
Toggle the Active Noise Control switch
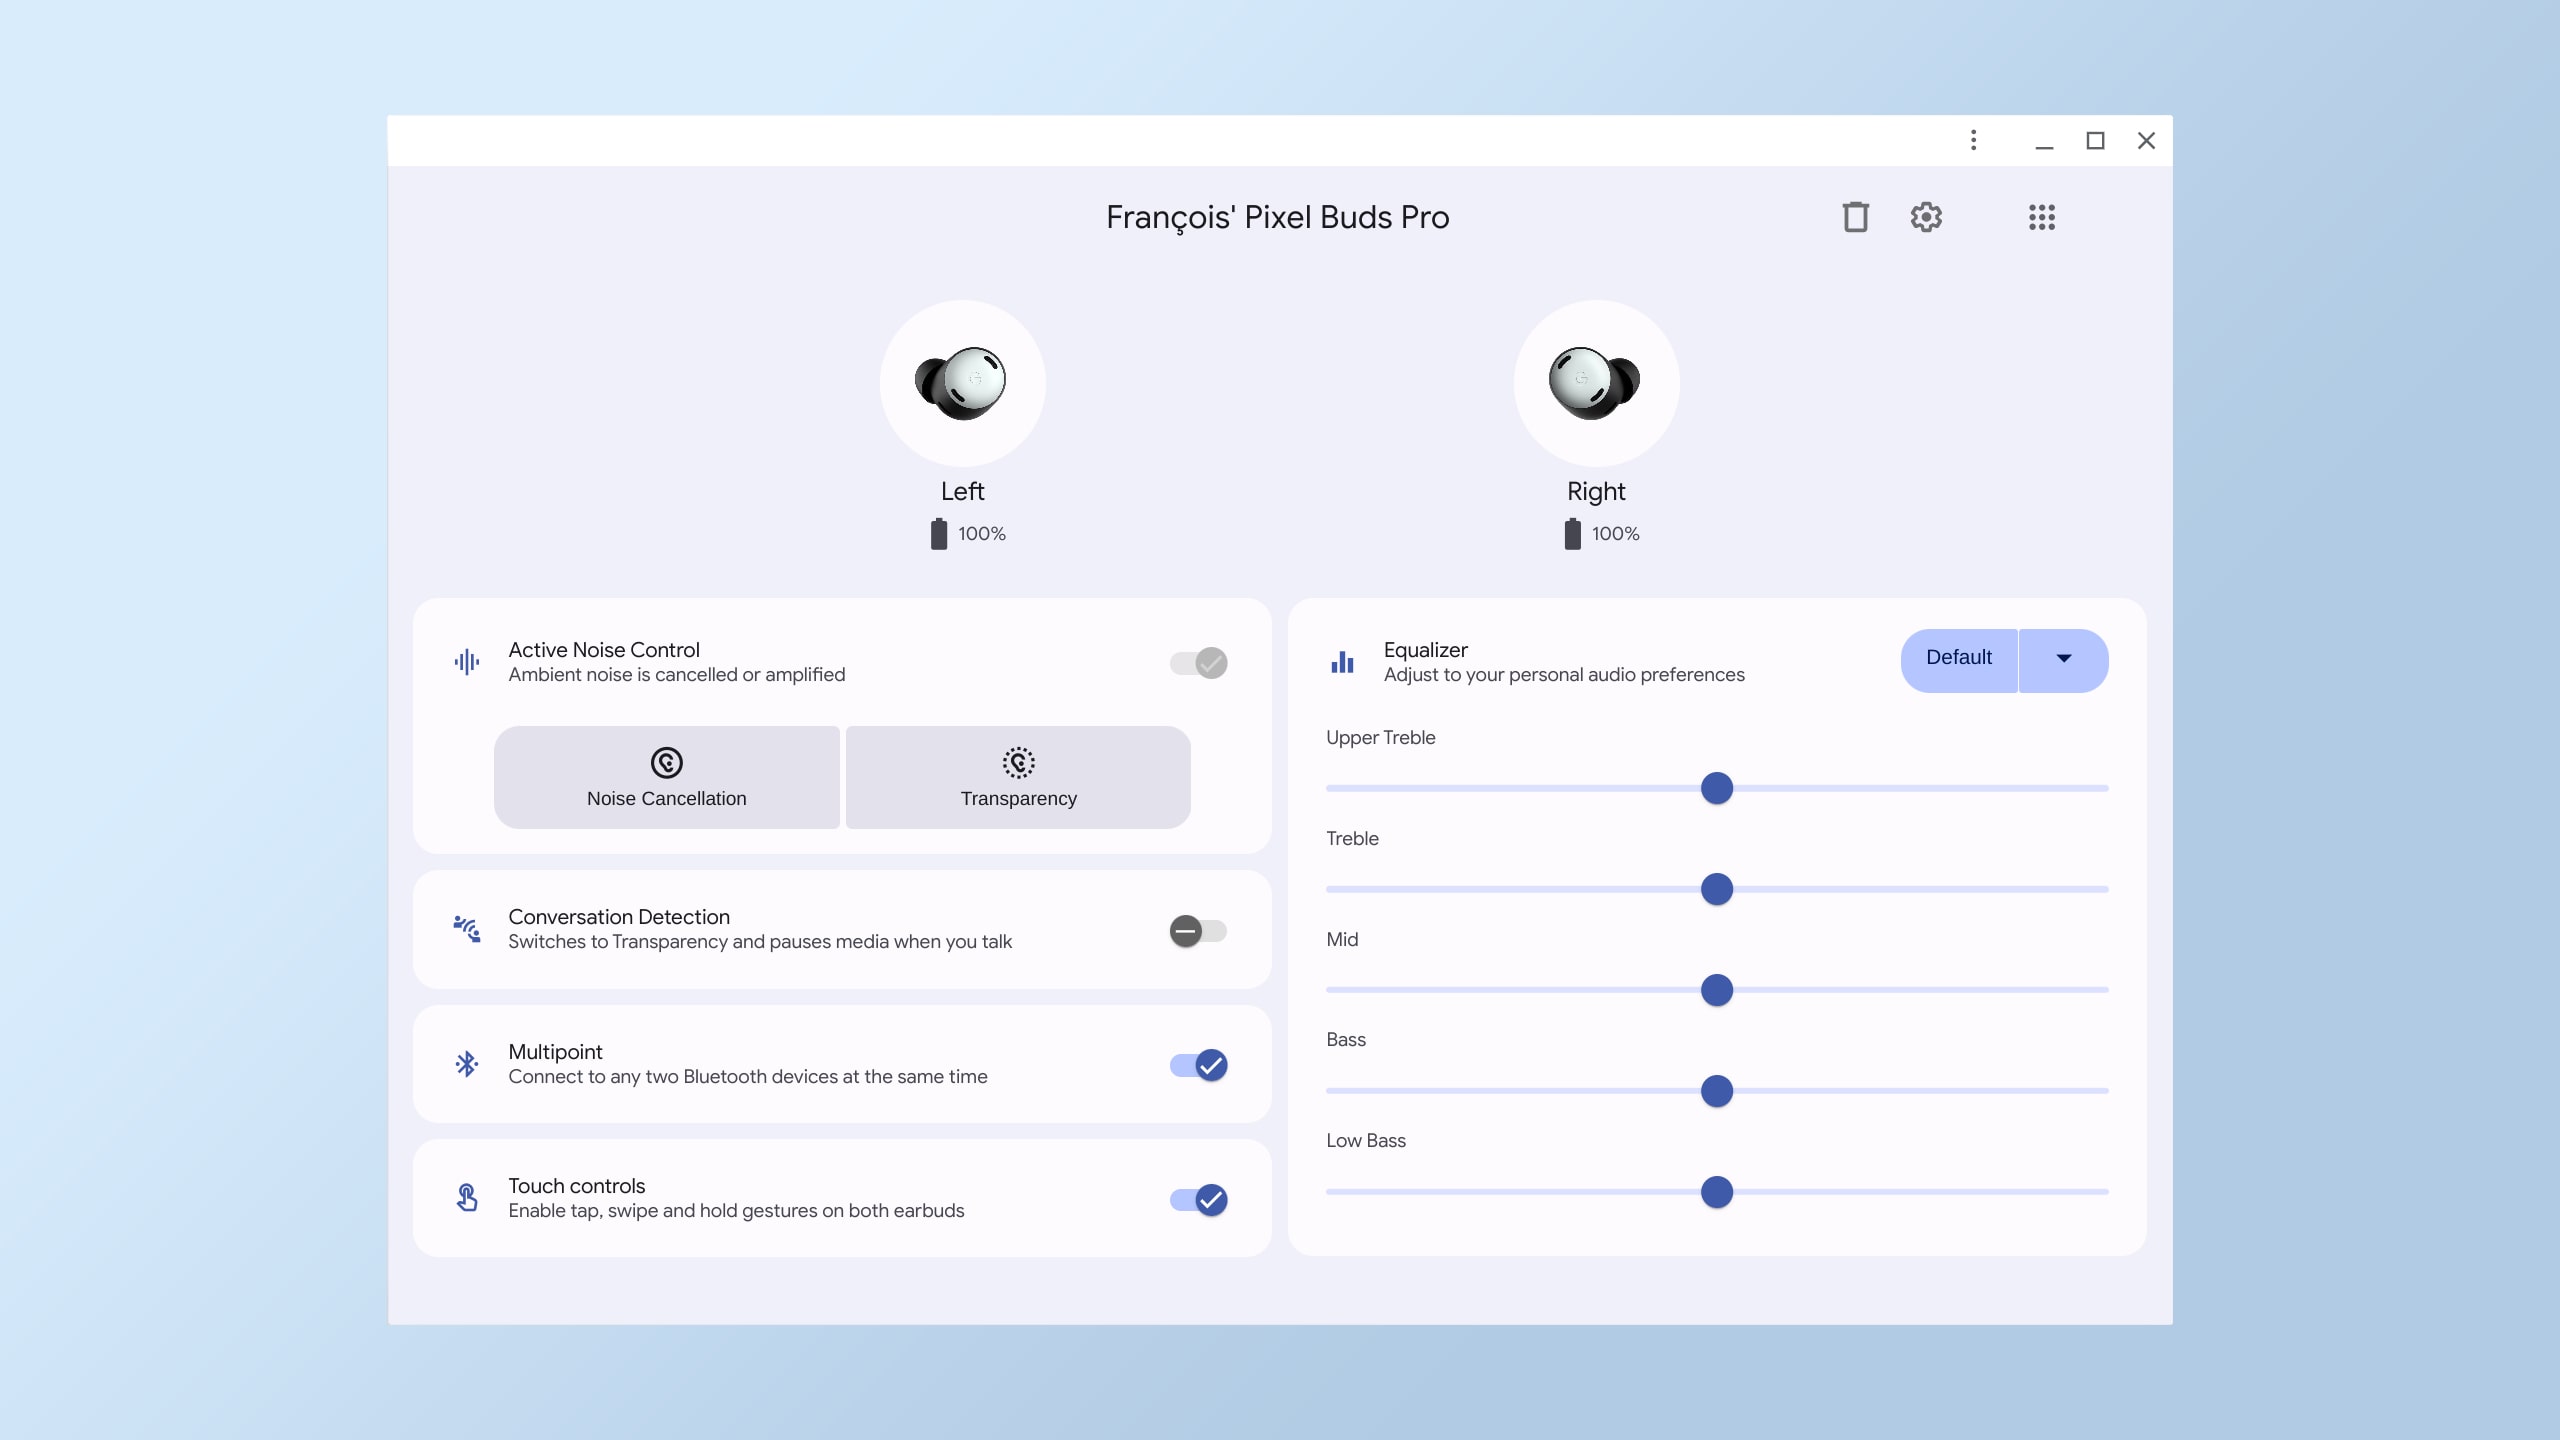1197,663
